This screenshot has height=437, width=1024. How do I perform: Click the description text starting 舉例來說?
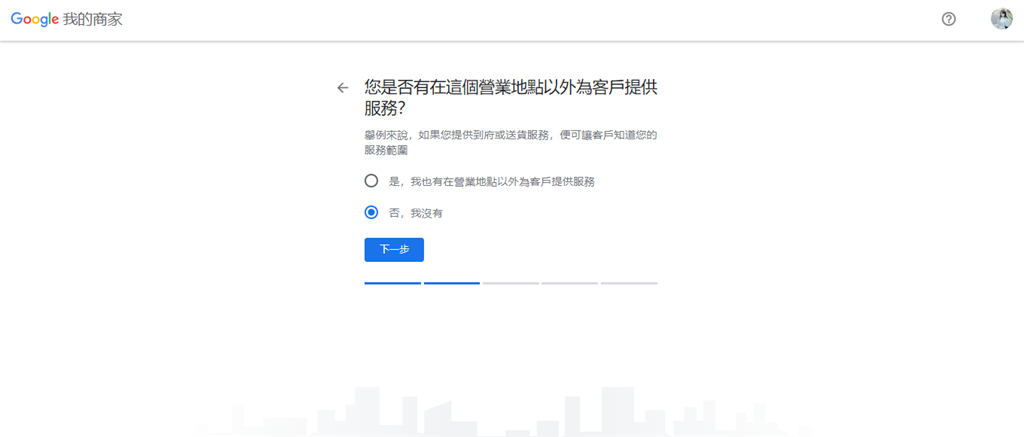[510, 142]
